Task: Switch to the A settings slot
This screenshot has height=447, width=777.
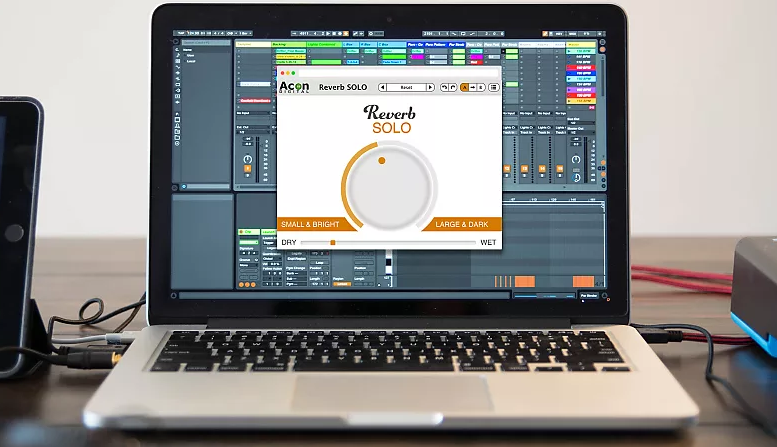Action: [464, 87]
